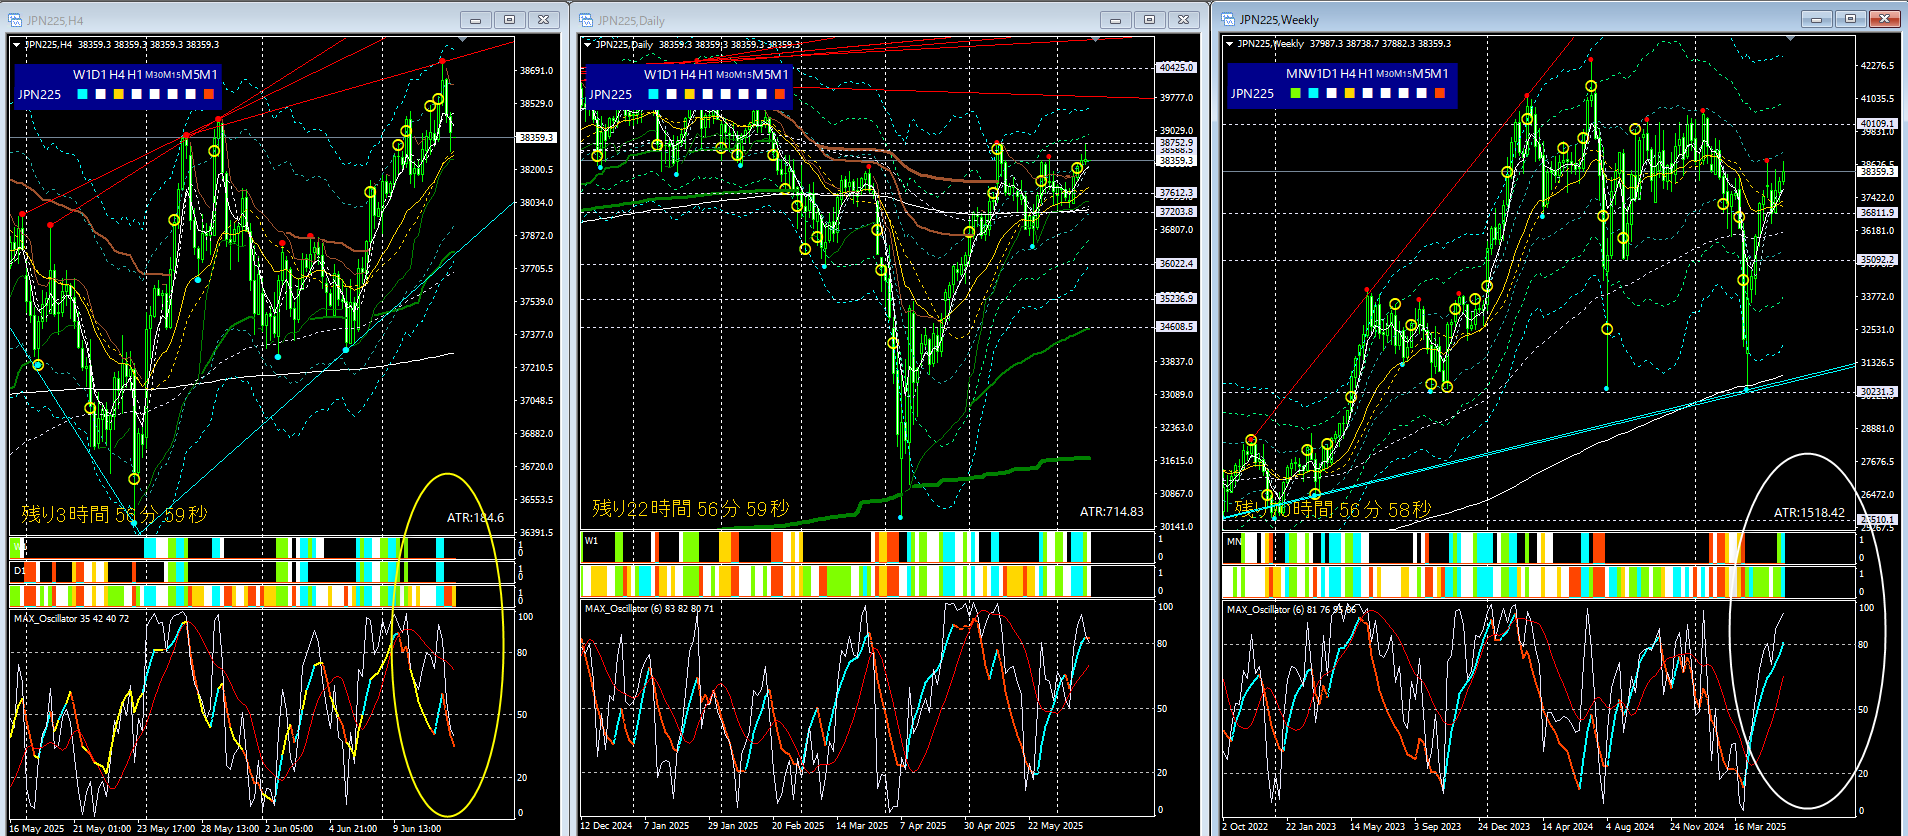Screen dimensions: 1908x836
Task: Click the green MN square in Weekly panel
Action: 1296,93
